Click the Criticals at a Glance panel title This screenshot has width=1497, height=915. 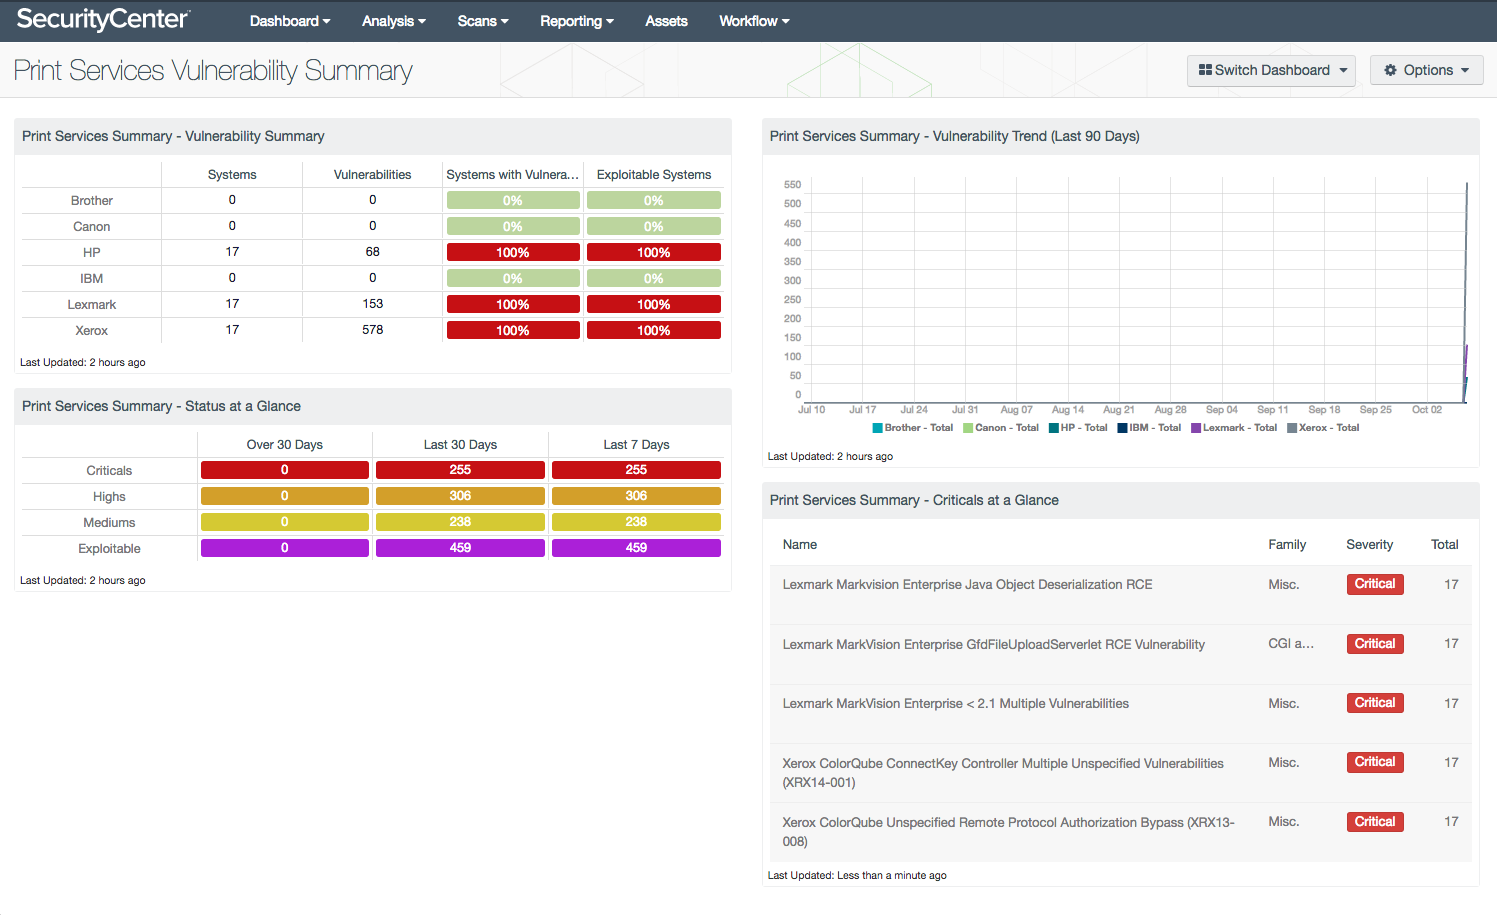pos(914,500)
